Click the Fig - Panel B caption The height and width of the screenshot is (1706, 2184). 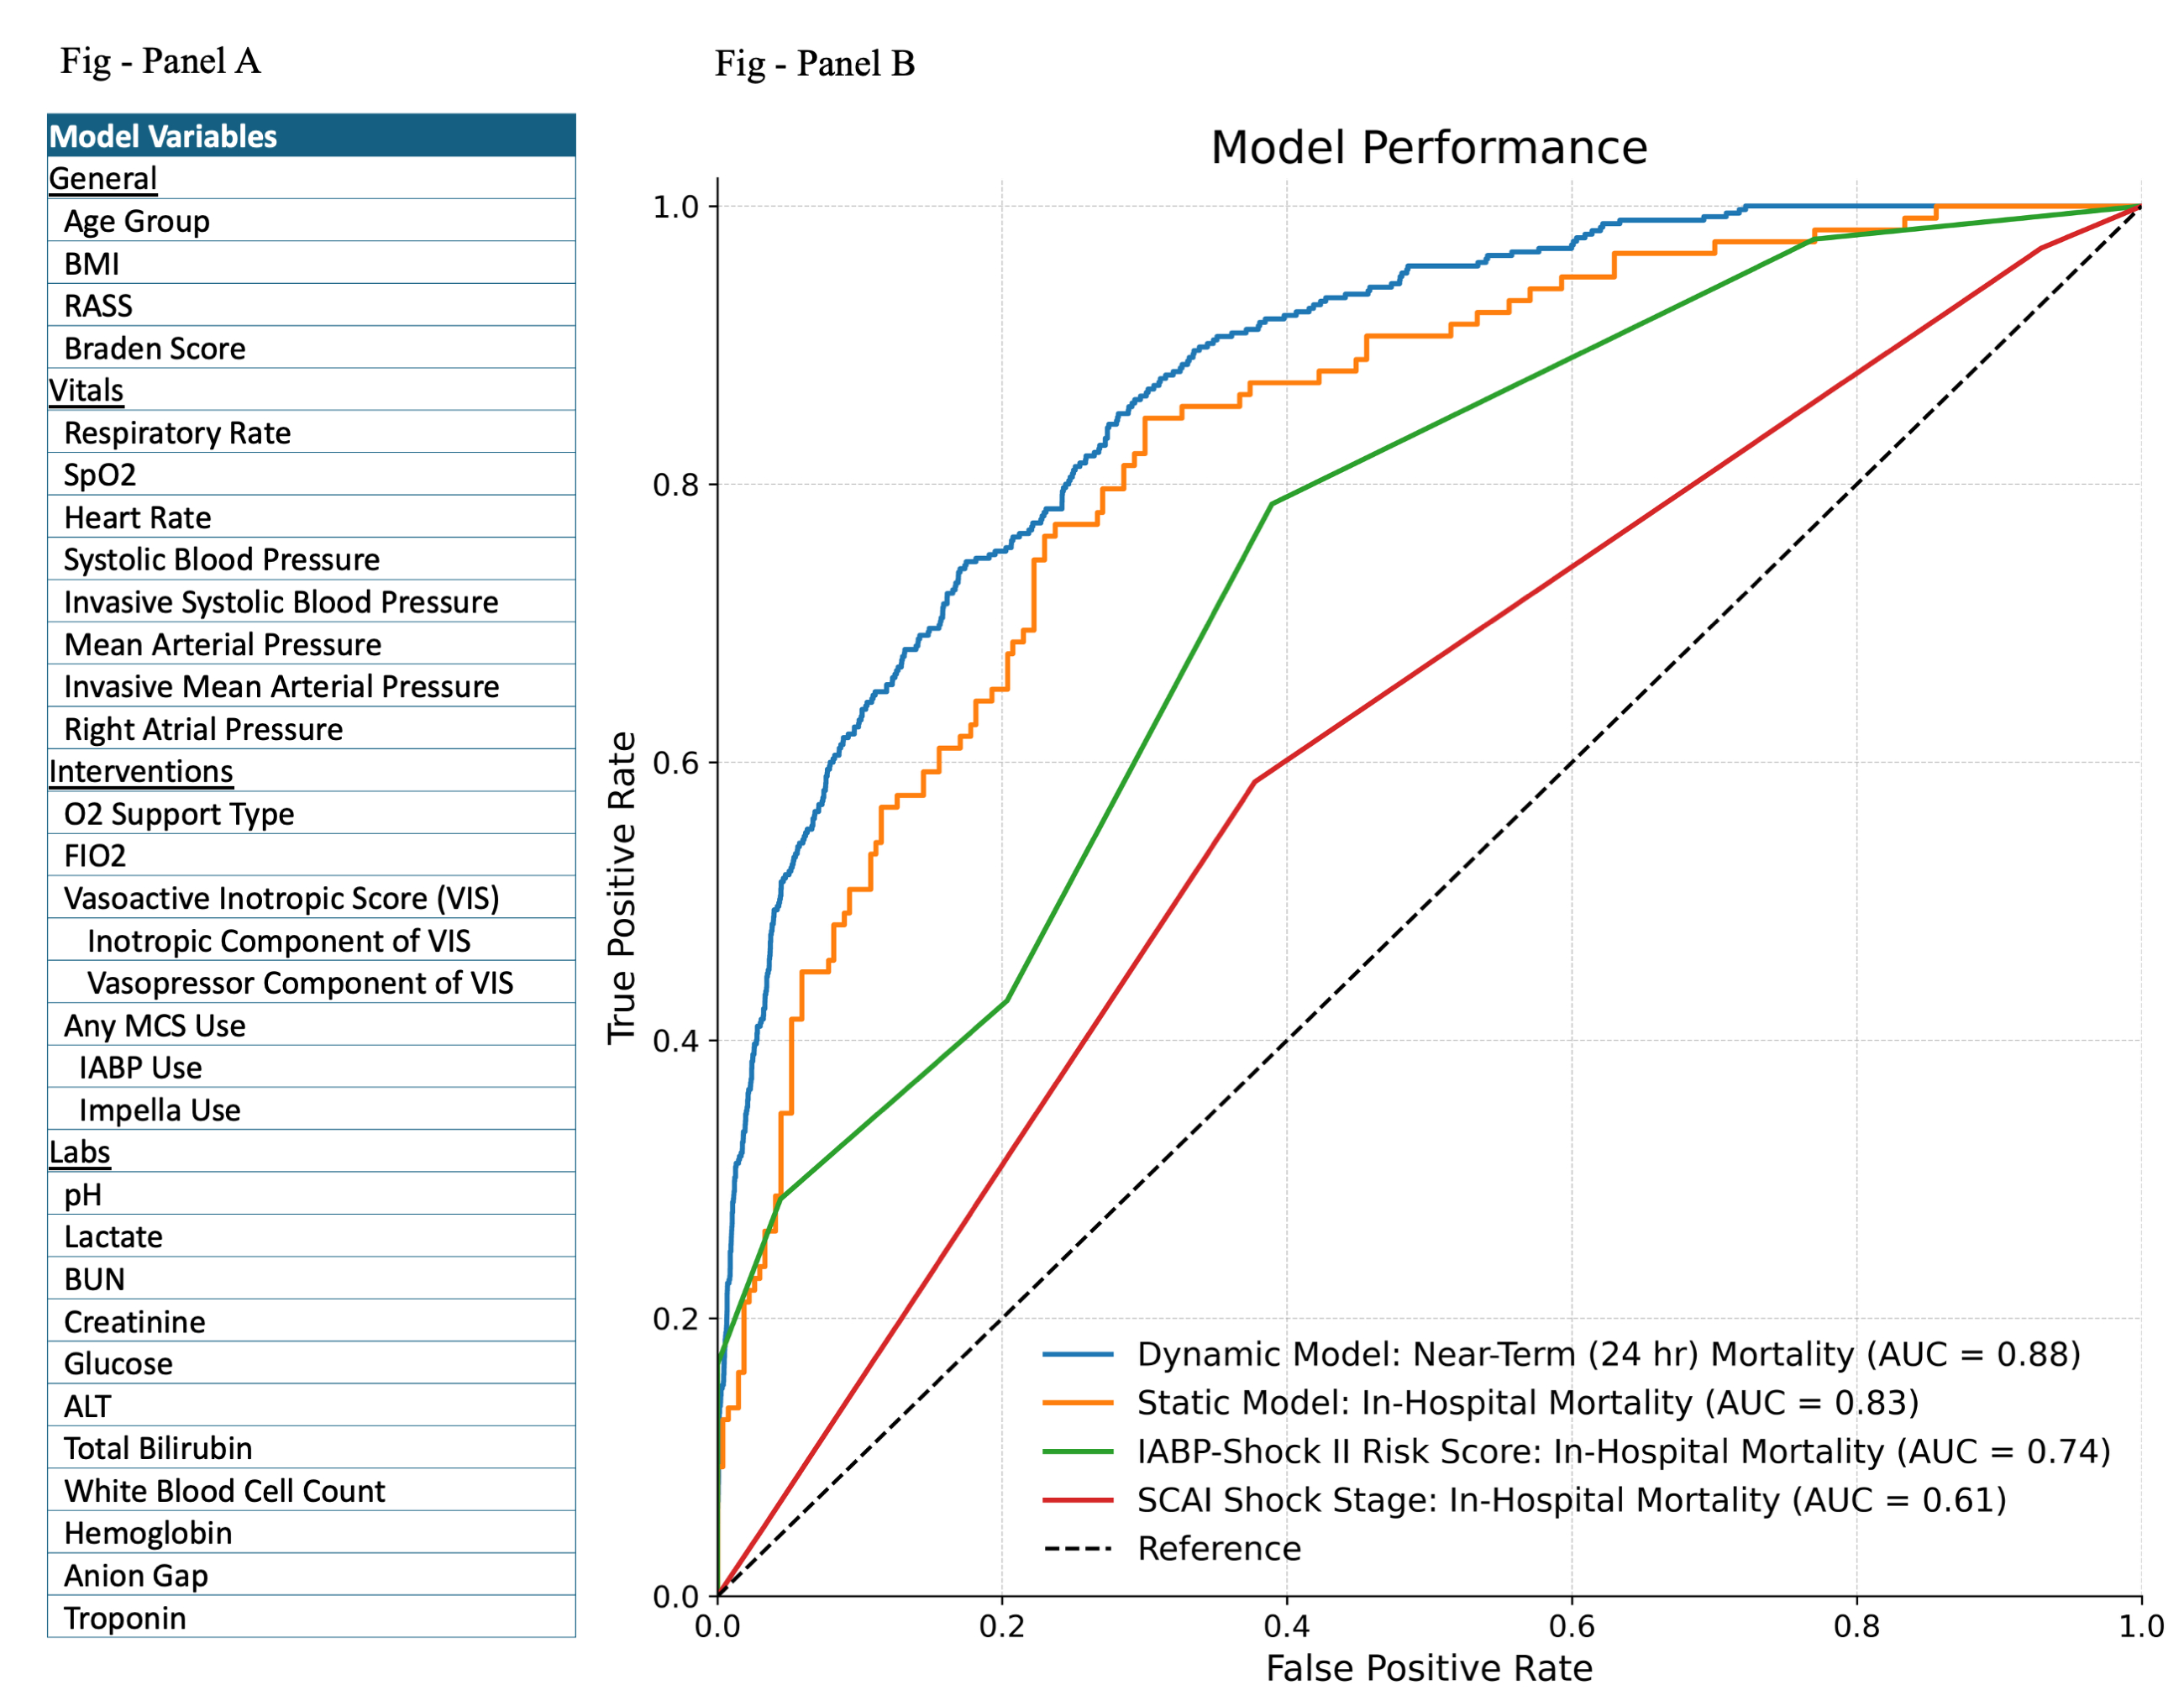coord(814,64)
